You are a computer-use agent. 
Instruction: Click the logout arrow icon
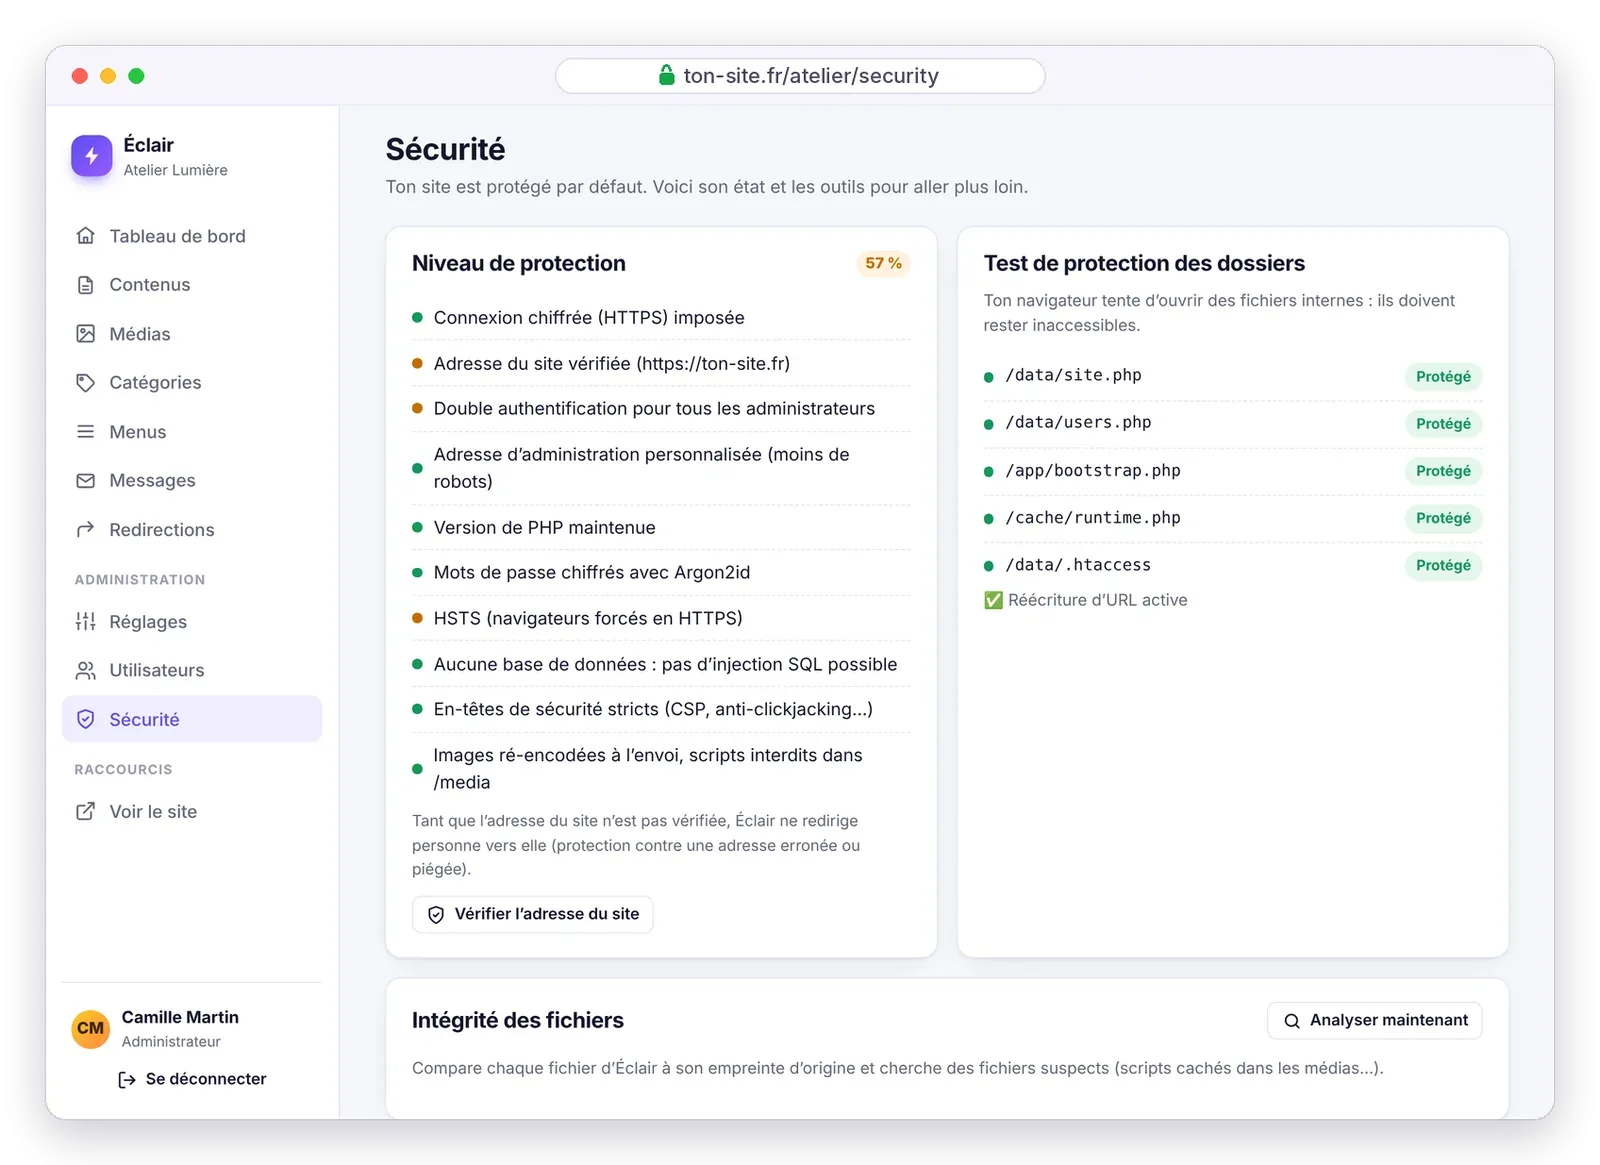tap(127, 1080)
